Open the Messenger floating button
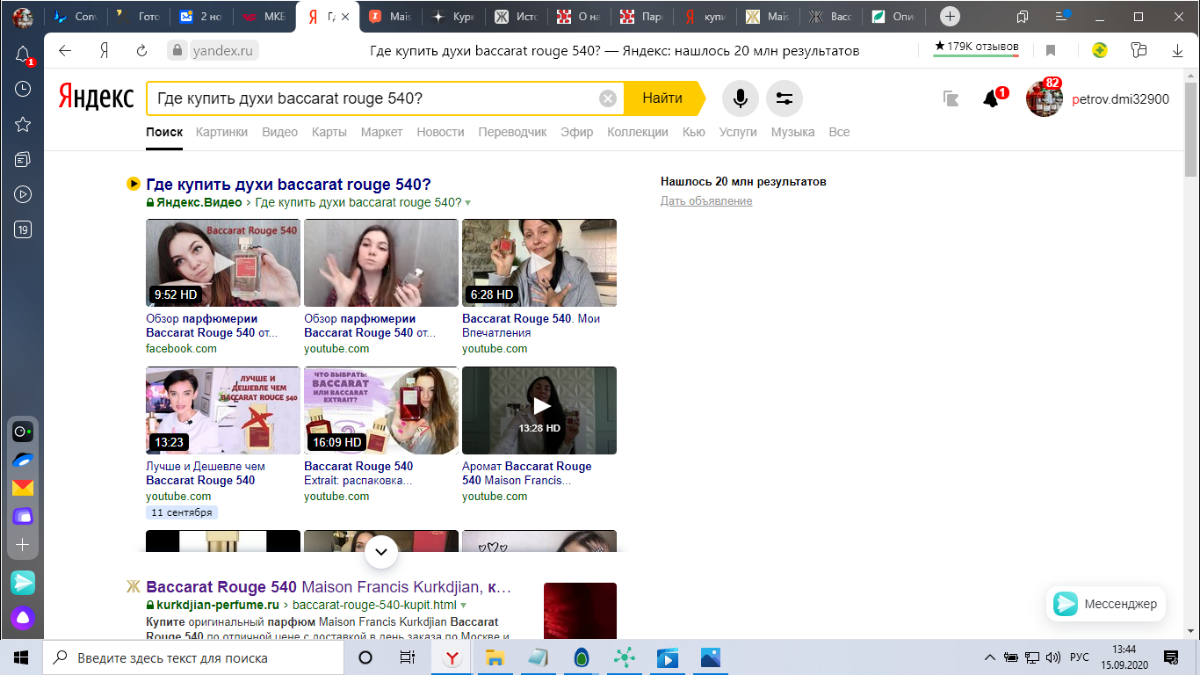Viewport: 1200px width, 675px height. tap(1106, 604)
